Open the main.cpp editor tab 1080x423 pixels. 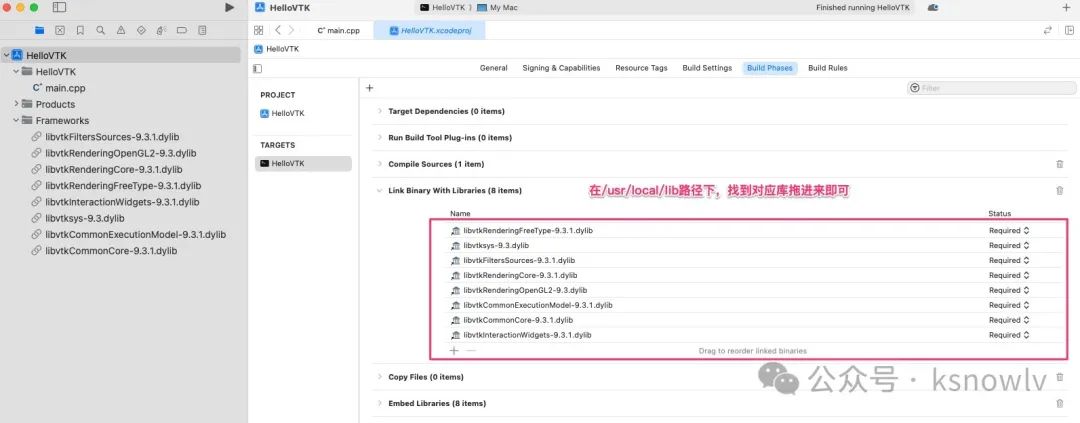[339, 30]
